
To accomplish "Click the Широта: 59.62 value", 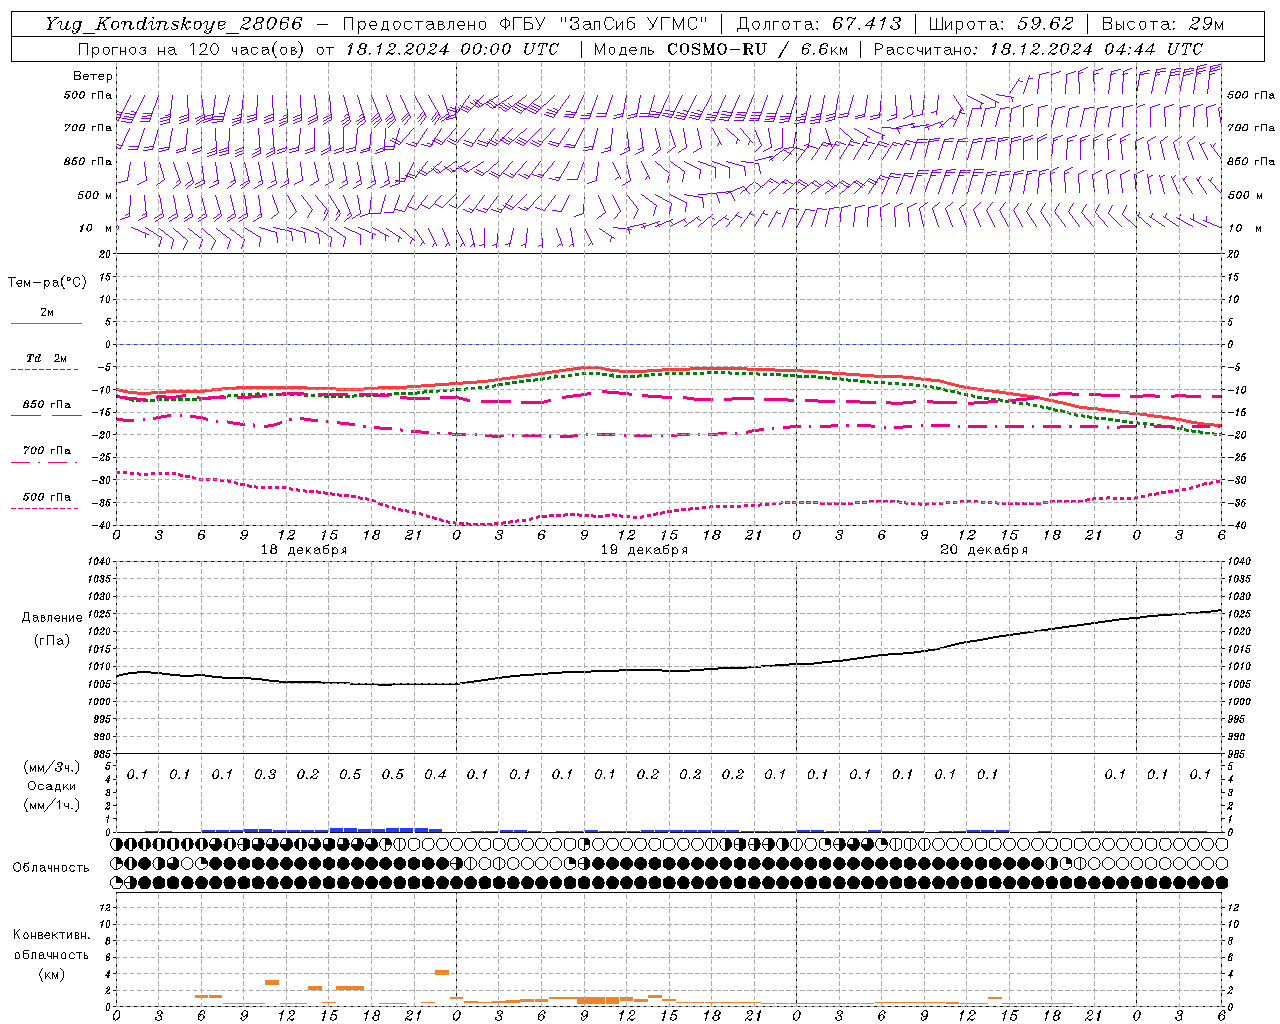I will tap(1001, 24).
